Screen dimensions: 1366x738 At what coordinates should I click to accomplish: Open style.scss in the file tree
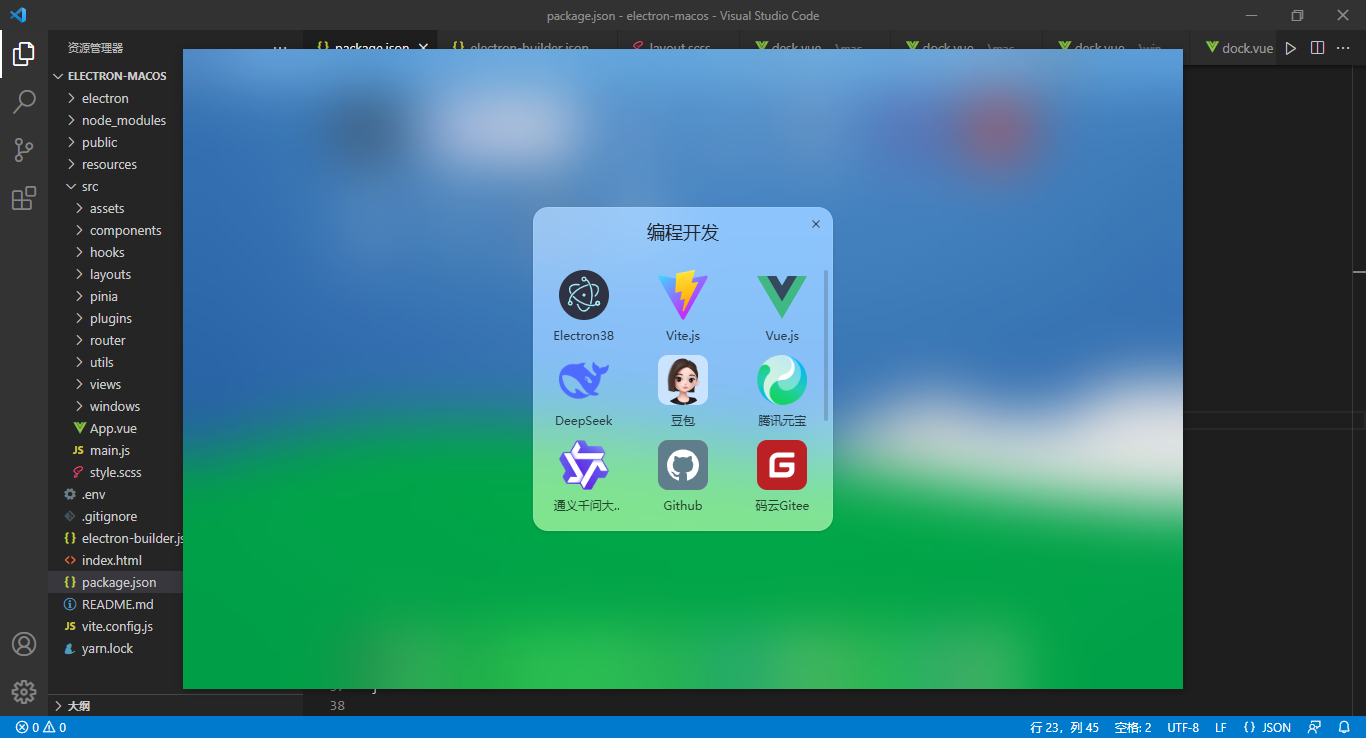pyautogui.click(x=116, y=472)
